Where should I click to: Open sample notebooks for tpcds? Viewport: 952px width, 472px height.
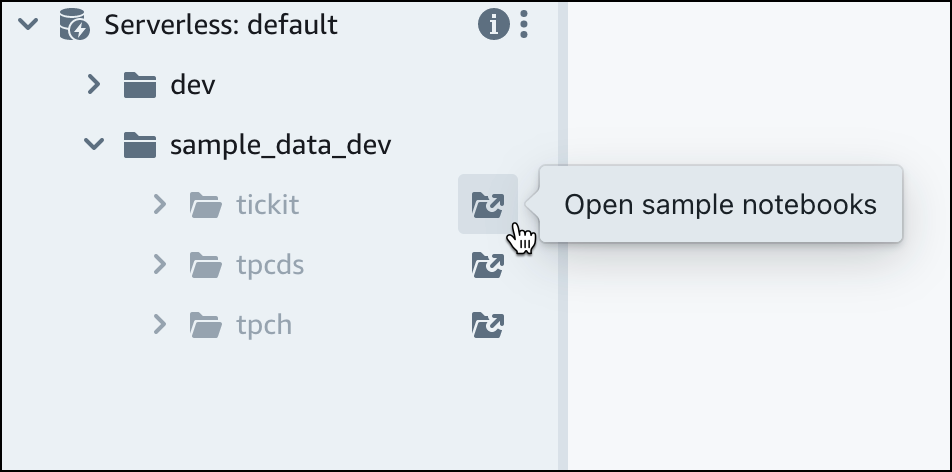pyautogui.click(x=487, y=265)
